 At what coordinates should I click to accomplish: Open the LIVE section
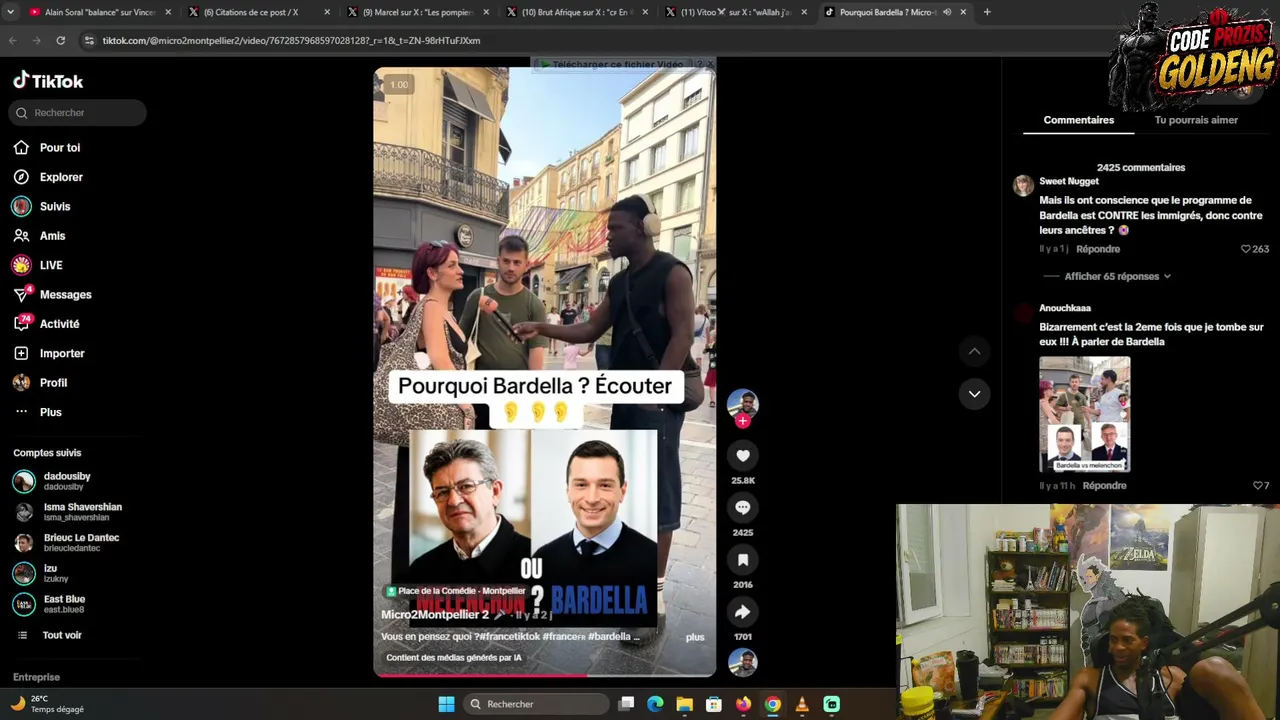pyautogui.click(x=51, y=265)
